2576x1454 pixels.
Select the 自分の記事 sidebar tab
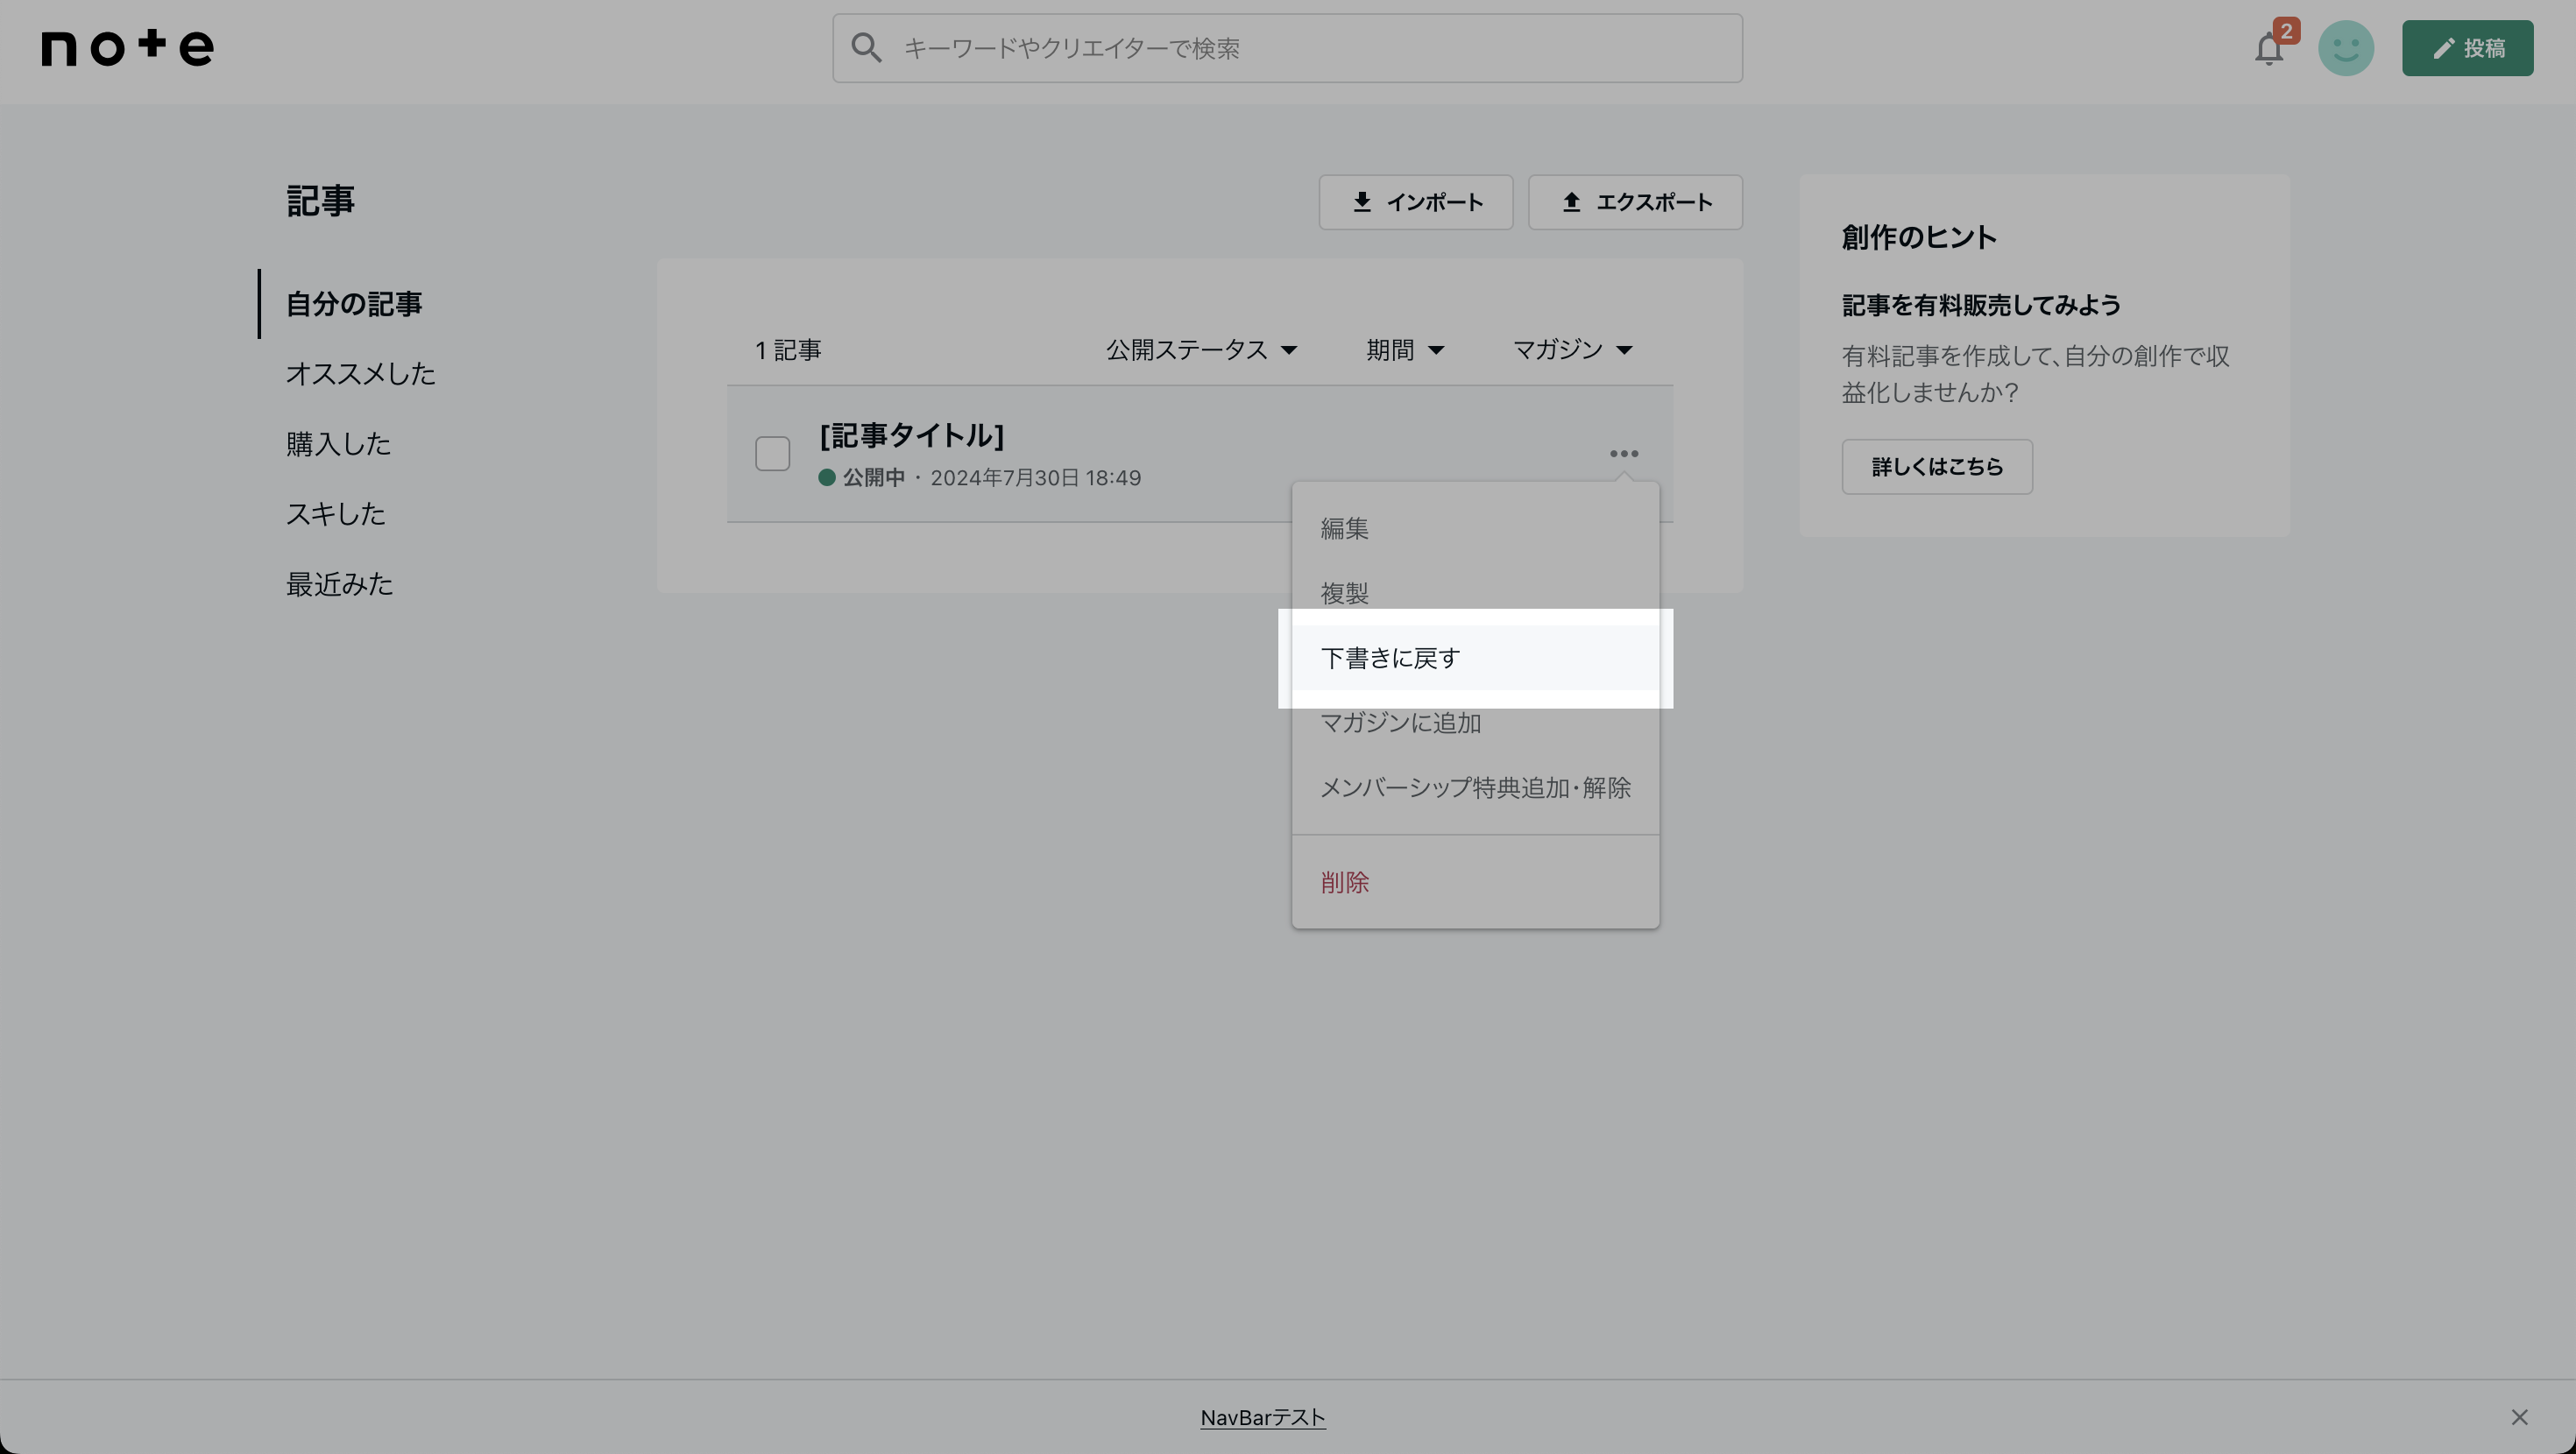(x=354, y=304)
